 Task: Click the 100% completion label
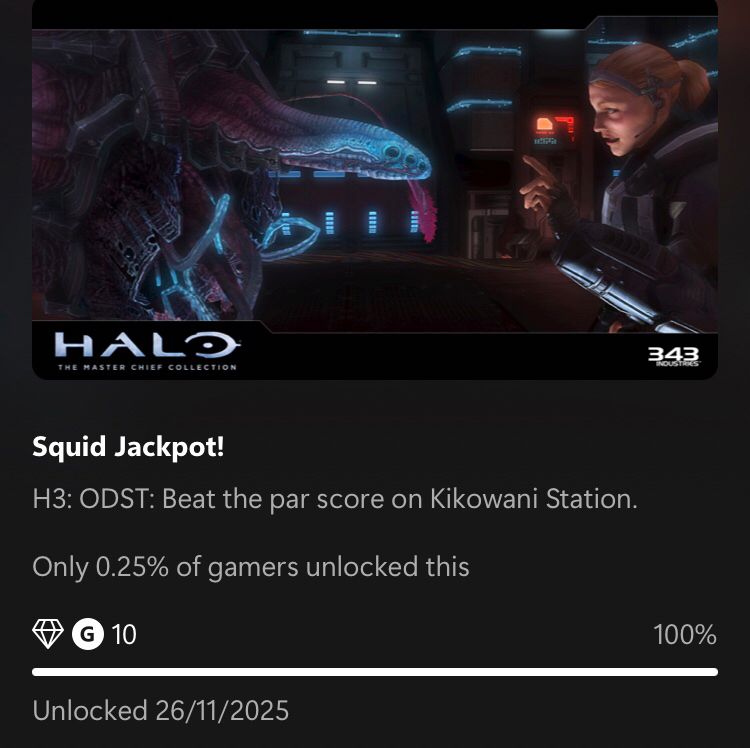point(685,635)
